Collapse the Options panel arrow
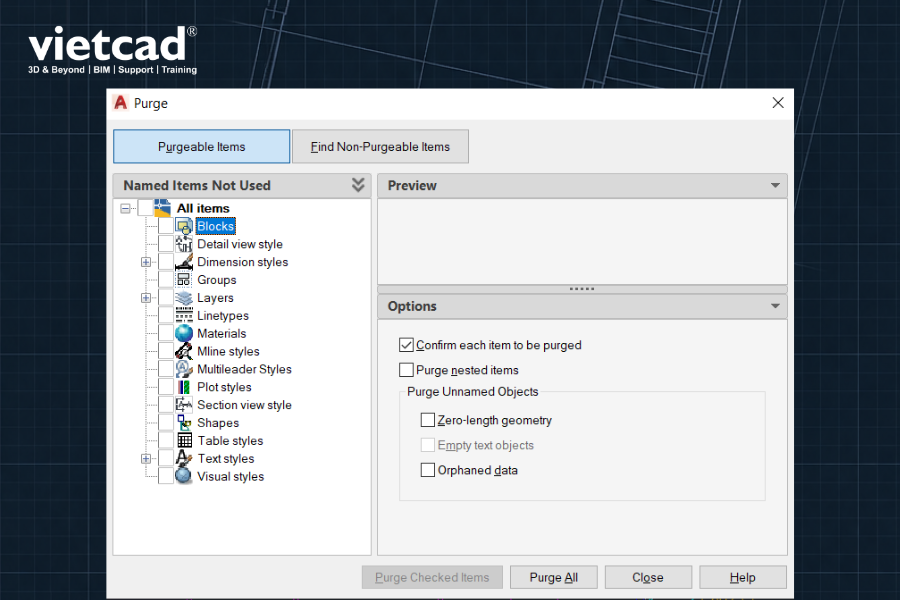Viewport: 900px width, 600px height. tap(775, 306)
